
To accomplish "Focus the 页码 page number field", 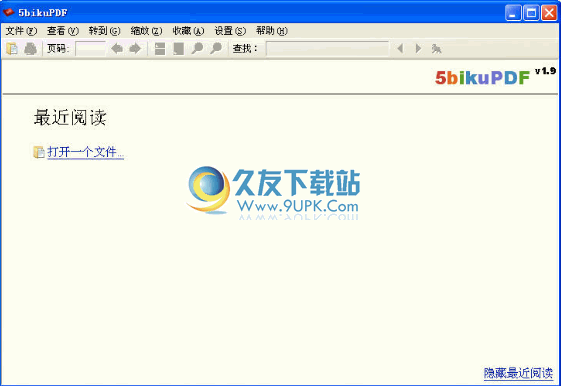I will tap(91, 49).
